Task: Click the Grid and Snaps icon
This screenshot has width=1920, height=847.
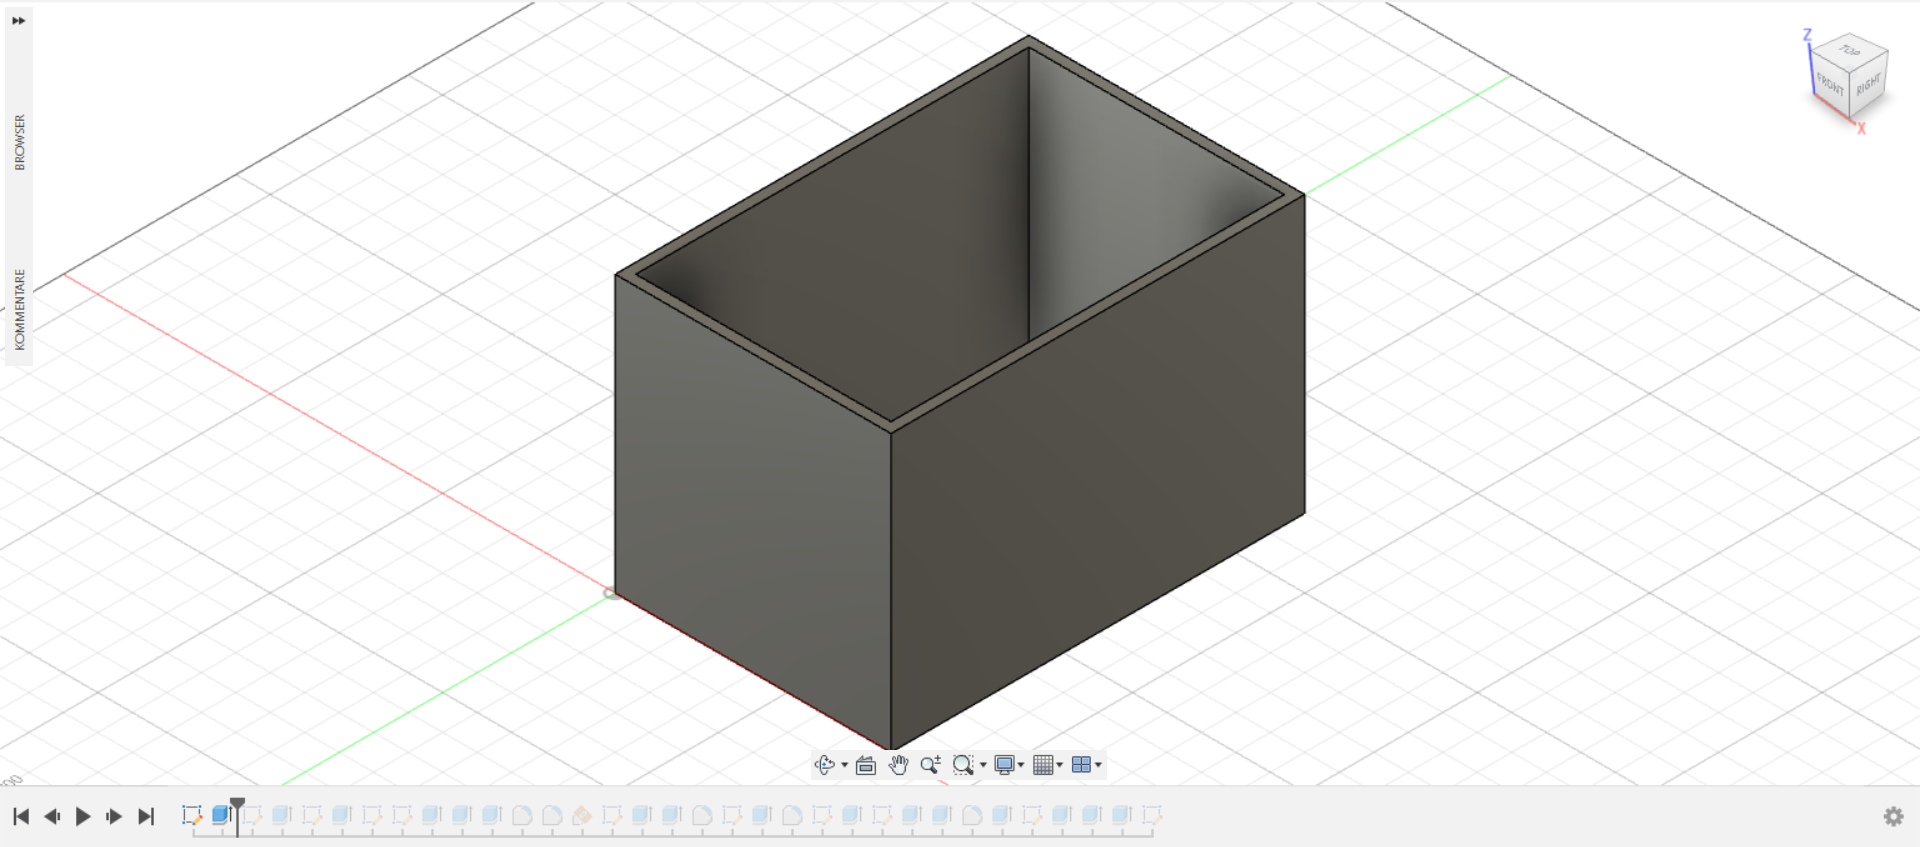Action: [1043, 765]
